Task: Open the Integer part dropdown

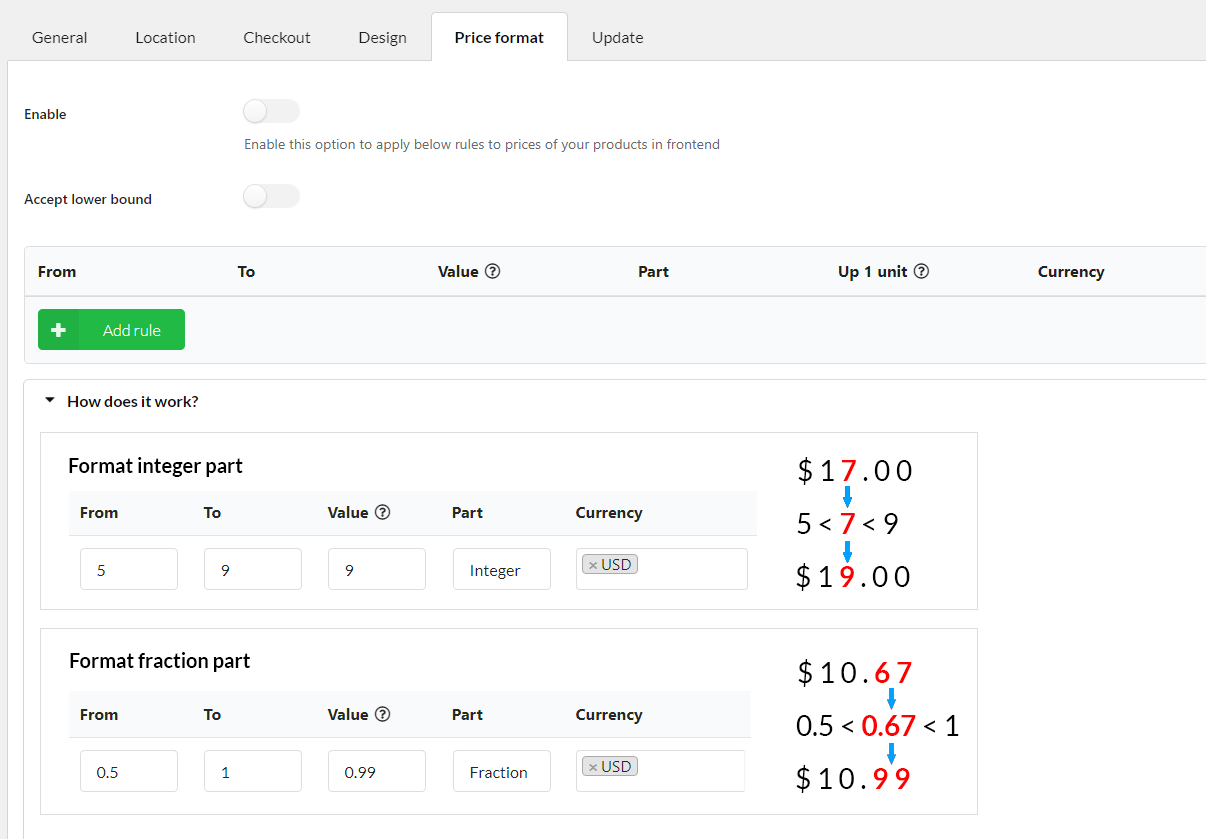Action: (x=501, y=570)
